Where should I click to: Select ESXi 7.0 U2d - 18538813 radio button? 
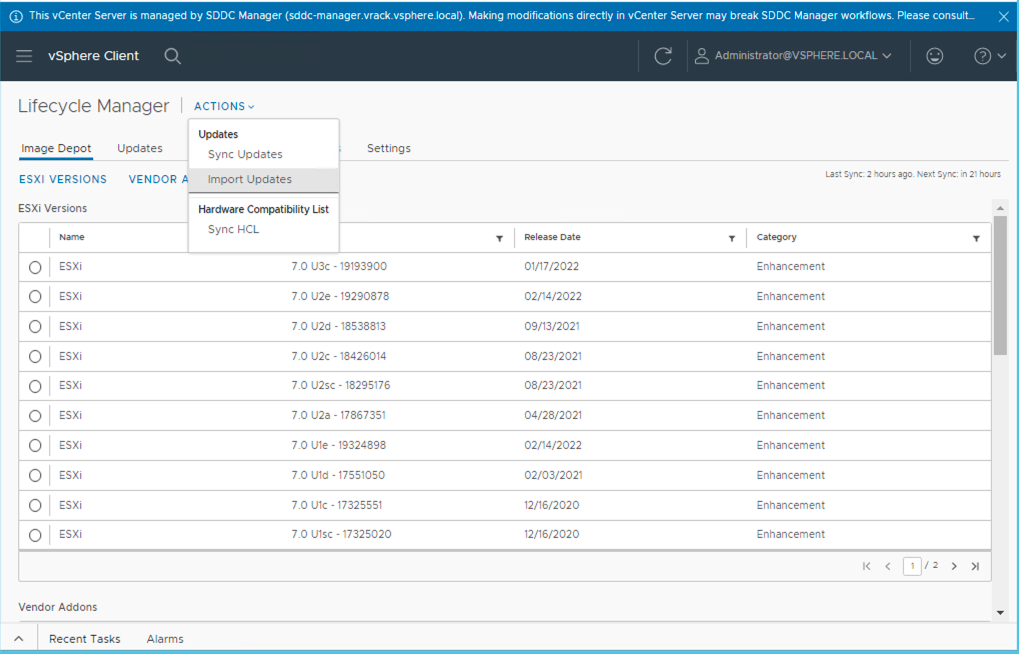(x=35, y=326)
